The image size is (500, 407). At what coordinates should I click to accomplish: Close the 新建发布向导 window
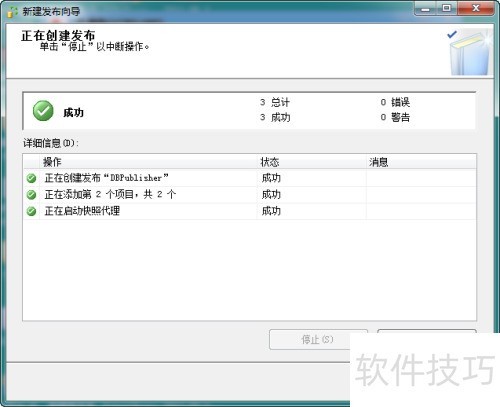click(x=476, y=9)
